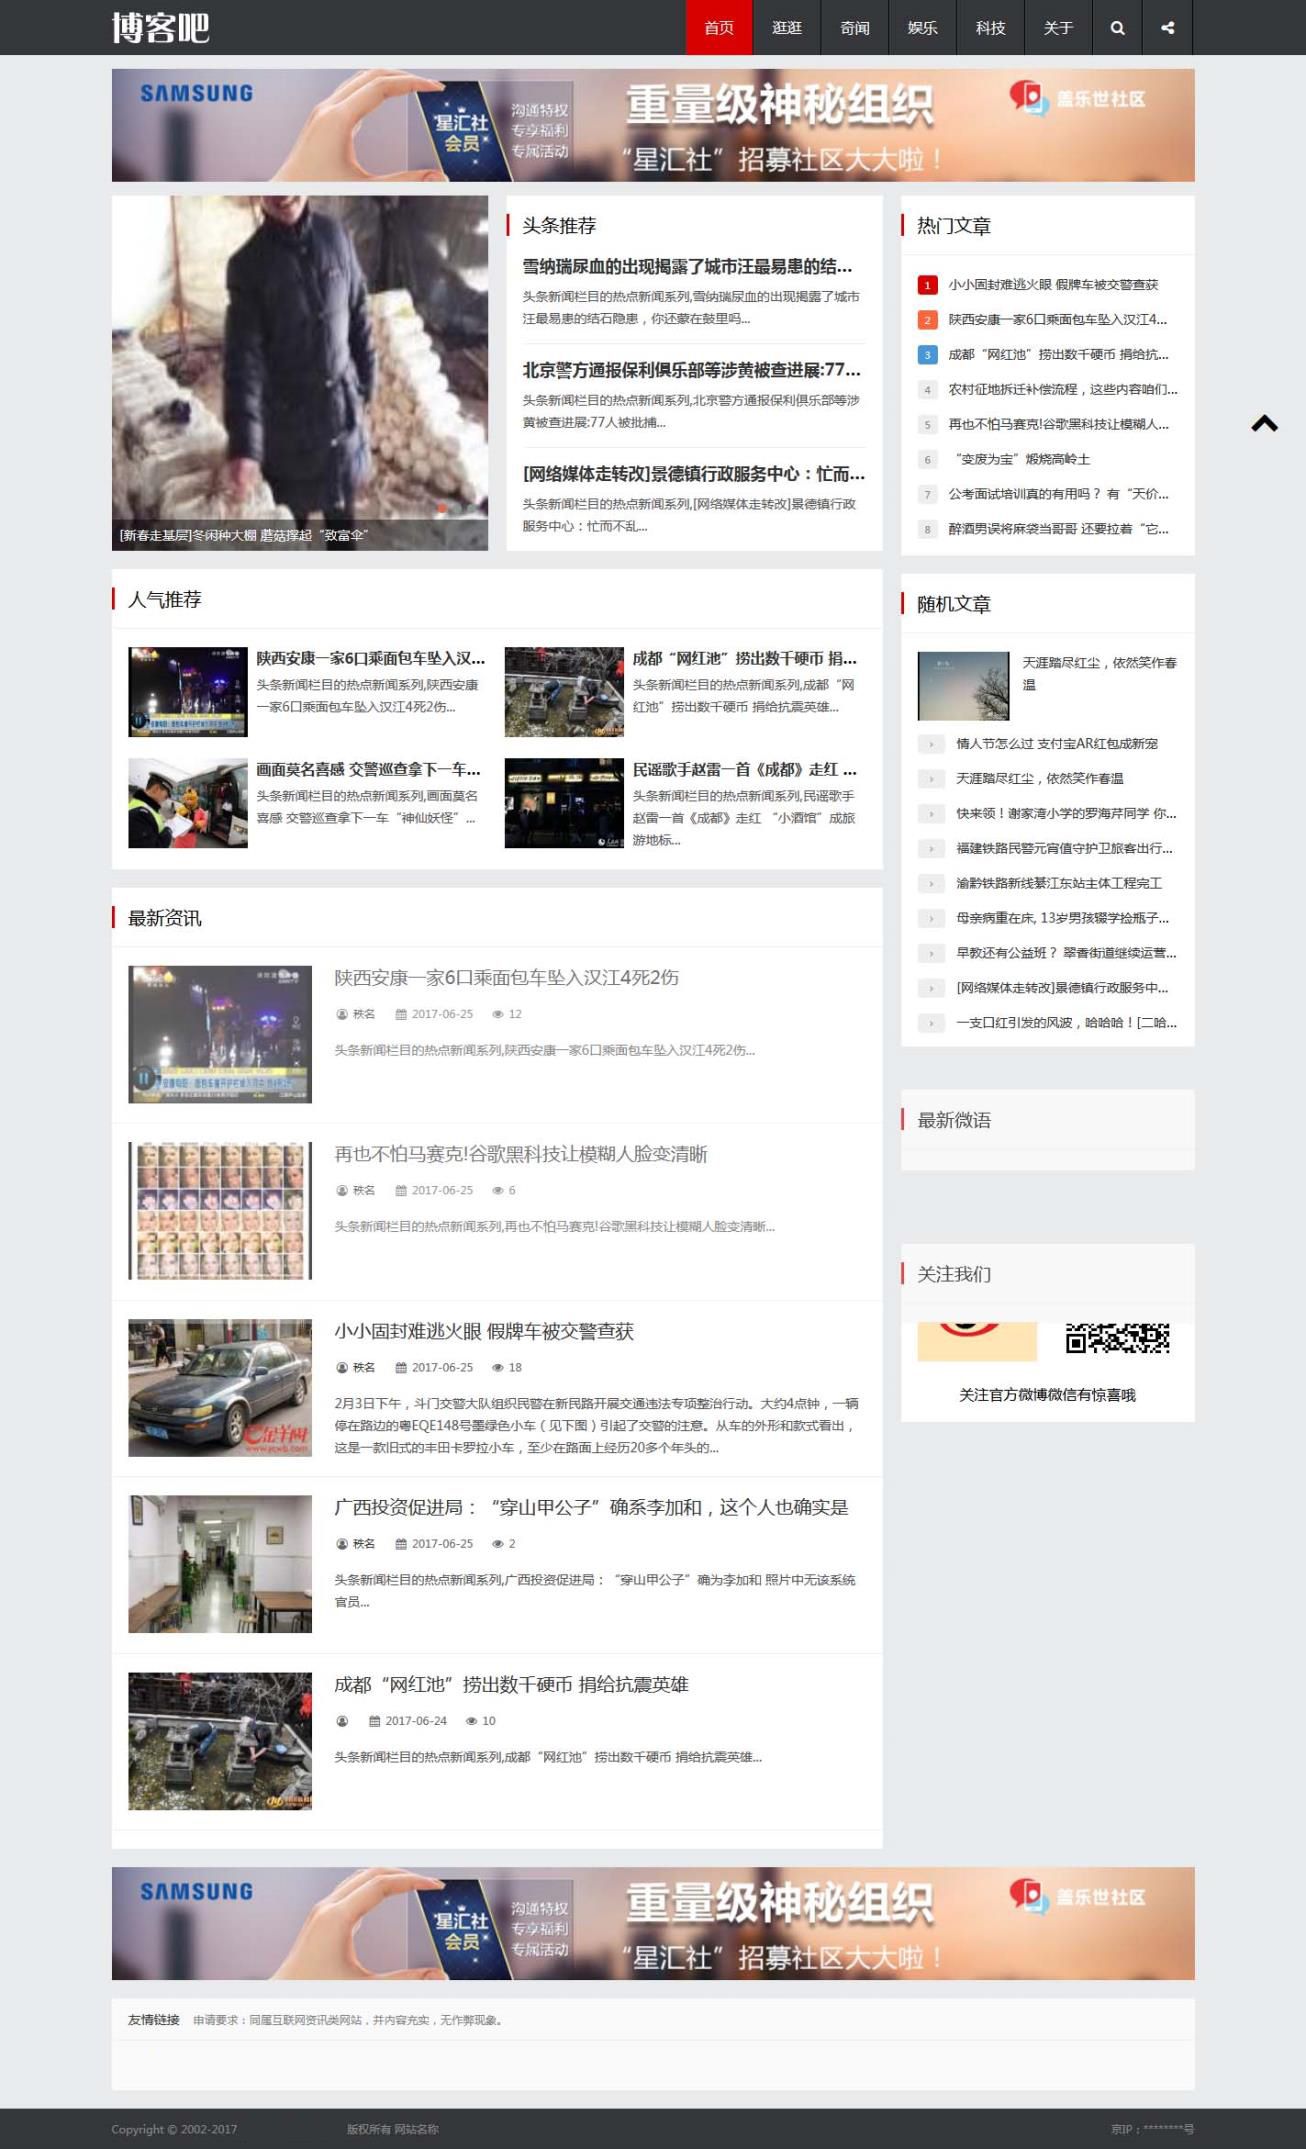Screen dimensions: 1306x2149
Task: Open random article 一支口红引发的风波
Action: pos(1066,1024)
